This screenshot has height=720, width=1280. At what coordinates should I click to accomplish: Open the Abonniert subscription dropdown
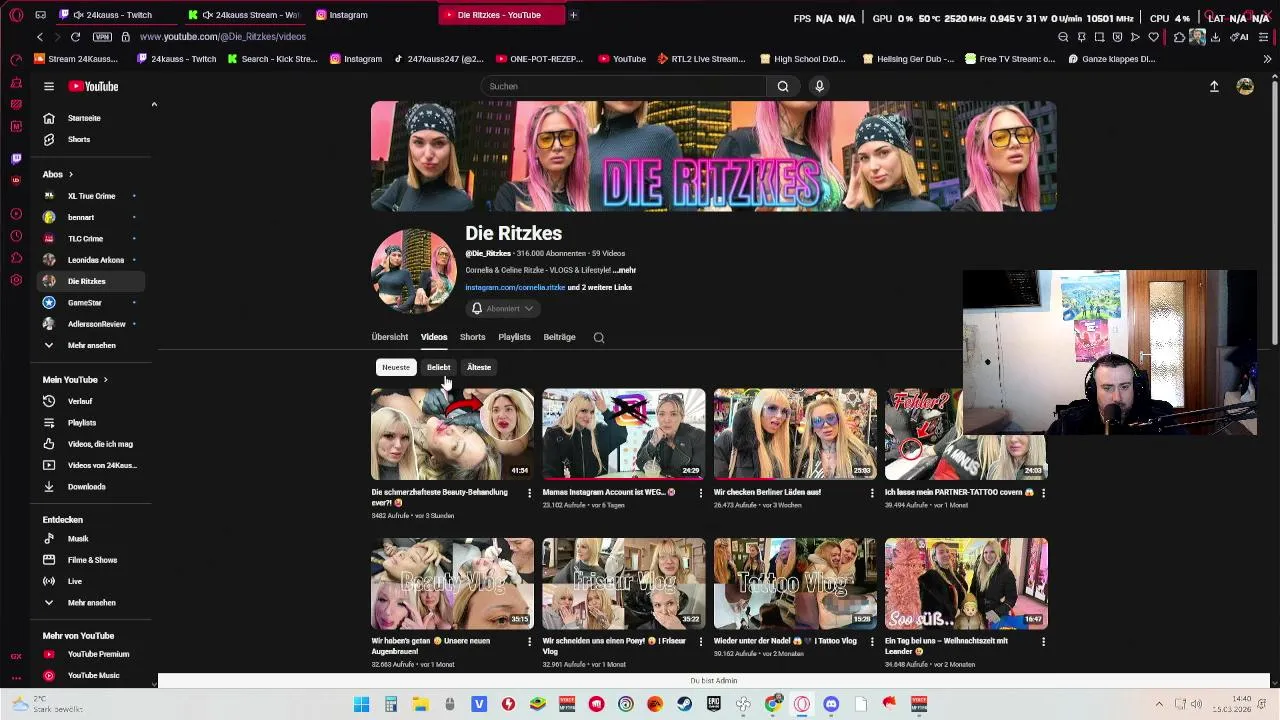click(503, 309)
